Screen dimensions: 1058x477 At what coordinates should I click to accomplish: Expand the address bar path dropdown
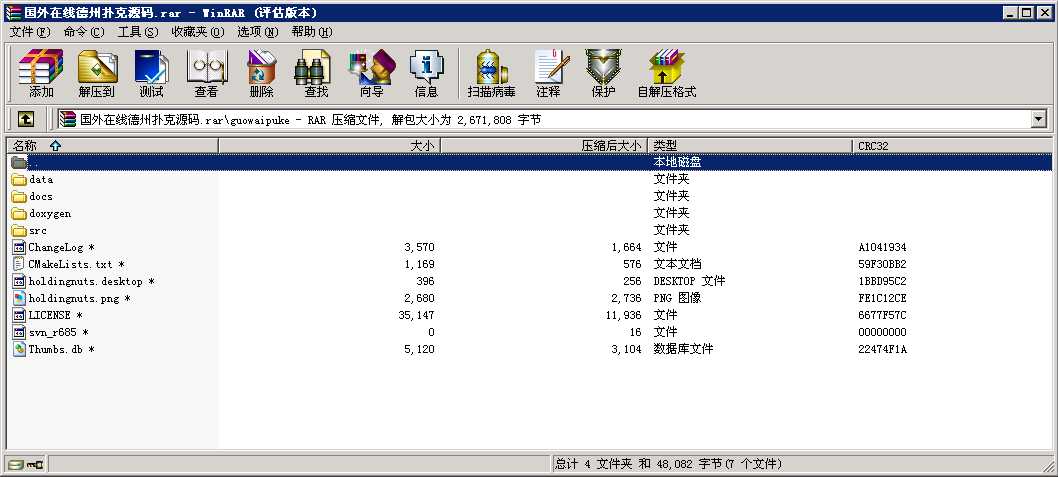tap(1038, 120)
